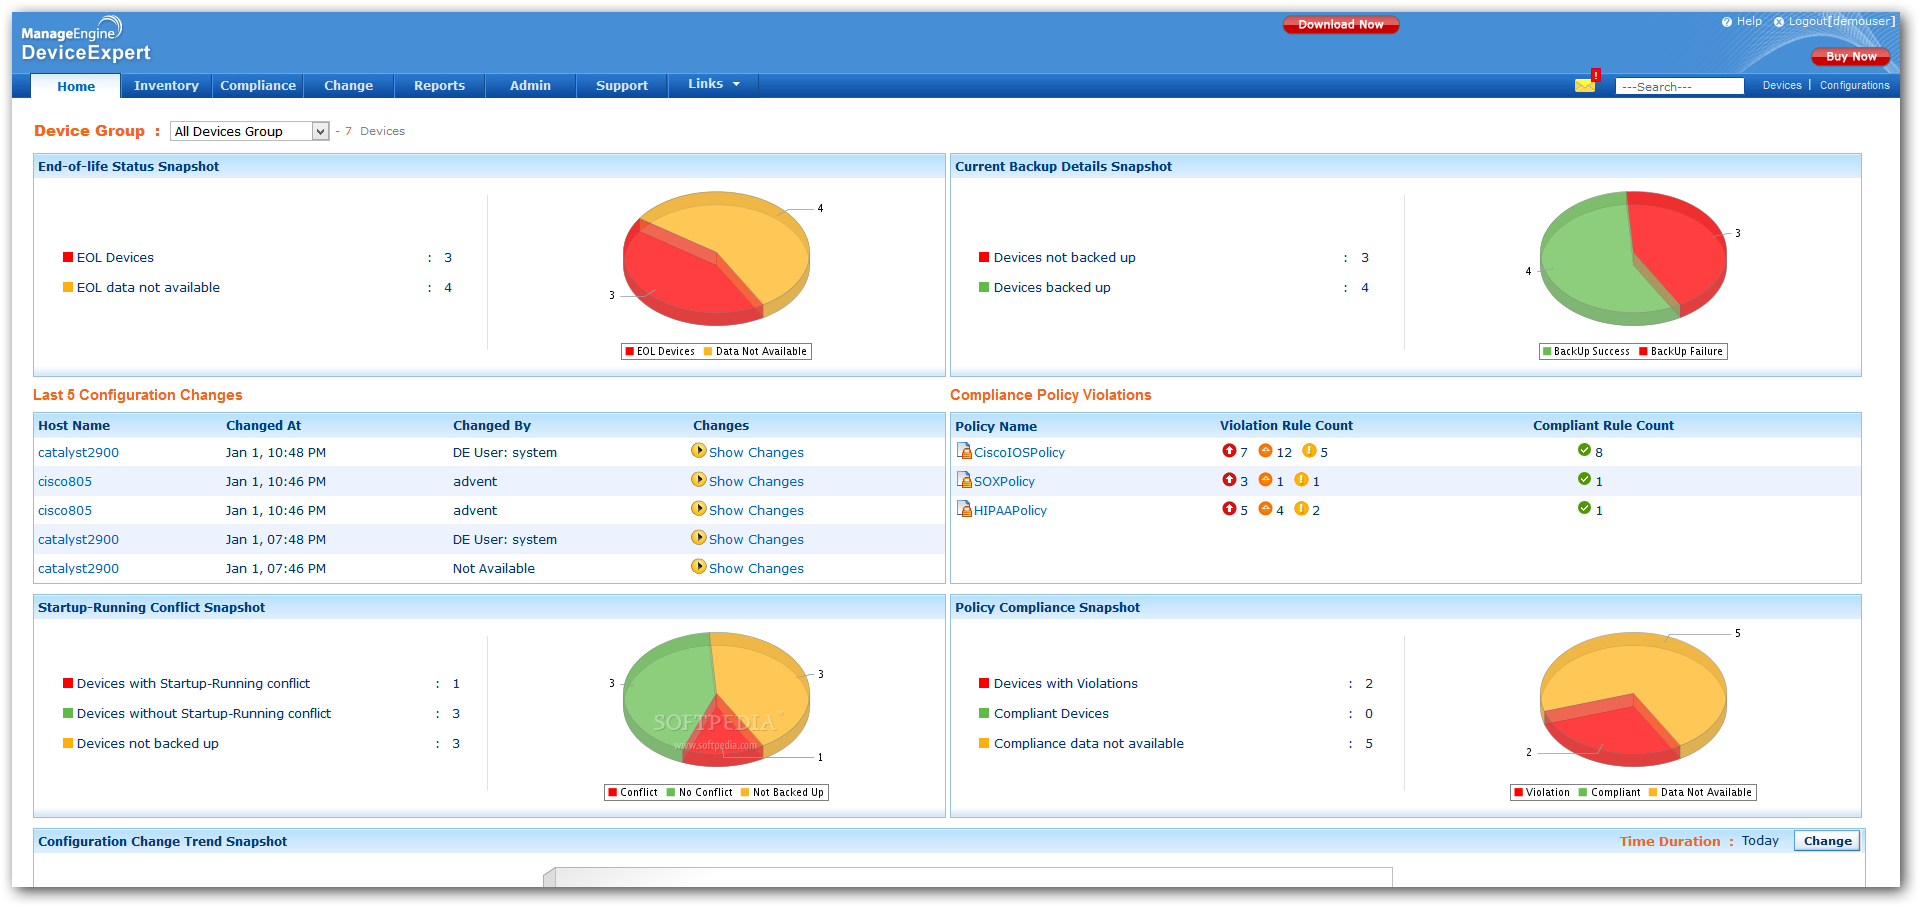
Task: Click the orange major violation icon for HIPAAPolicy
Action: 1265,509
